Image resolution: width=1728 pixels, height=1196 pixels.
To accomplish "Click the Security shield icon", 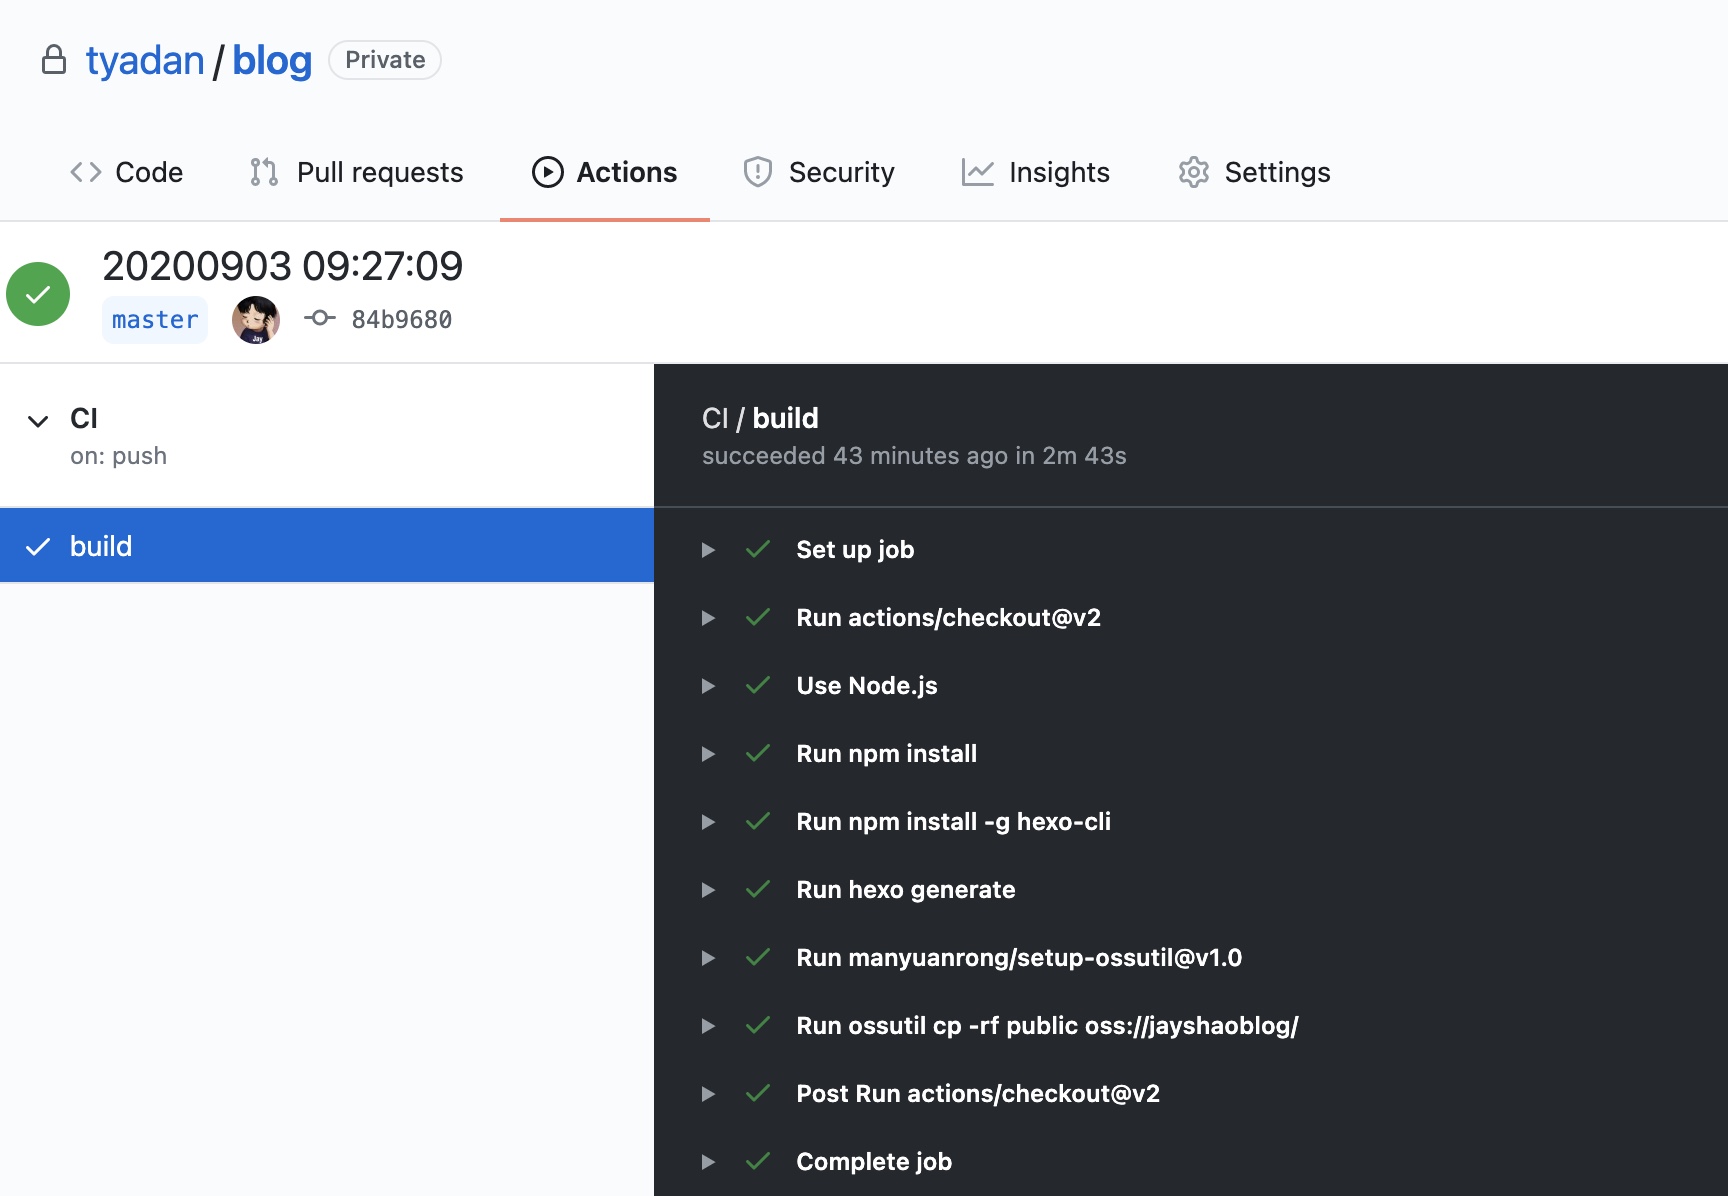I will (758, 172).
